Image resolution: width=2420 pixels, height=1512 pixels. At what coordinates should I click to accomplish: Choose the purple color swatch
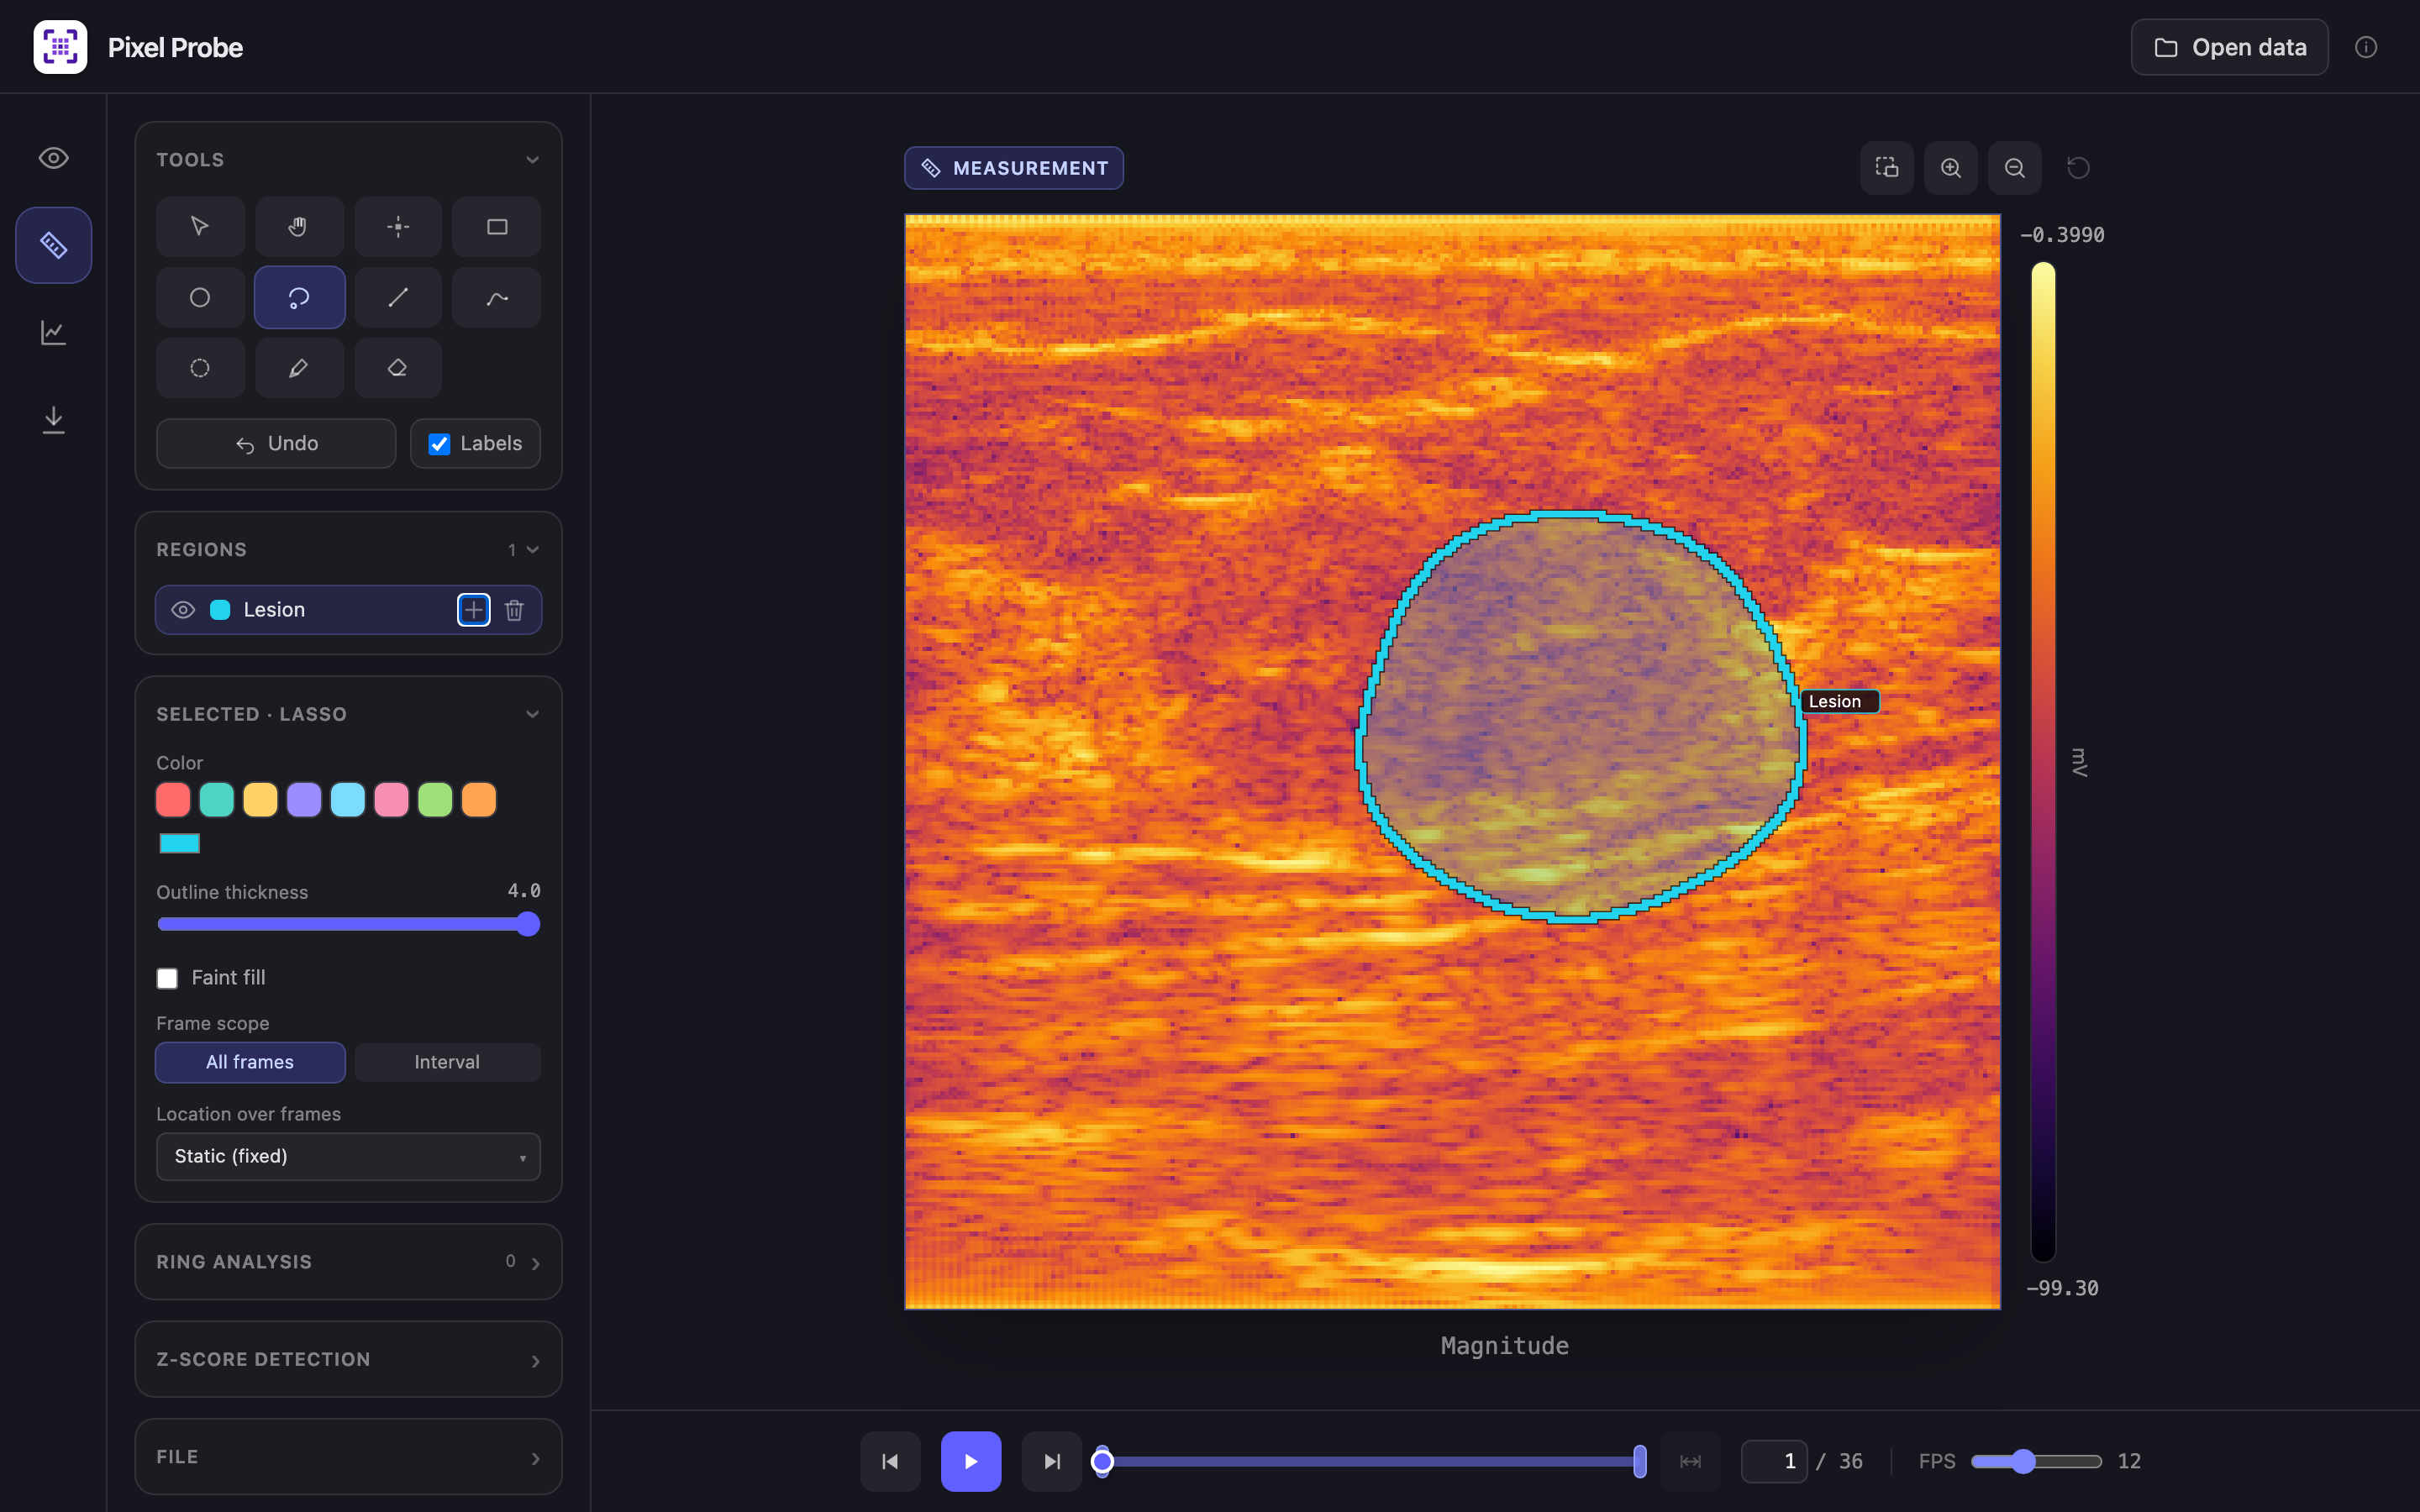point(304,800)
